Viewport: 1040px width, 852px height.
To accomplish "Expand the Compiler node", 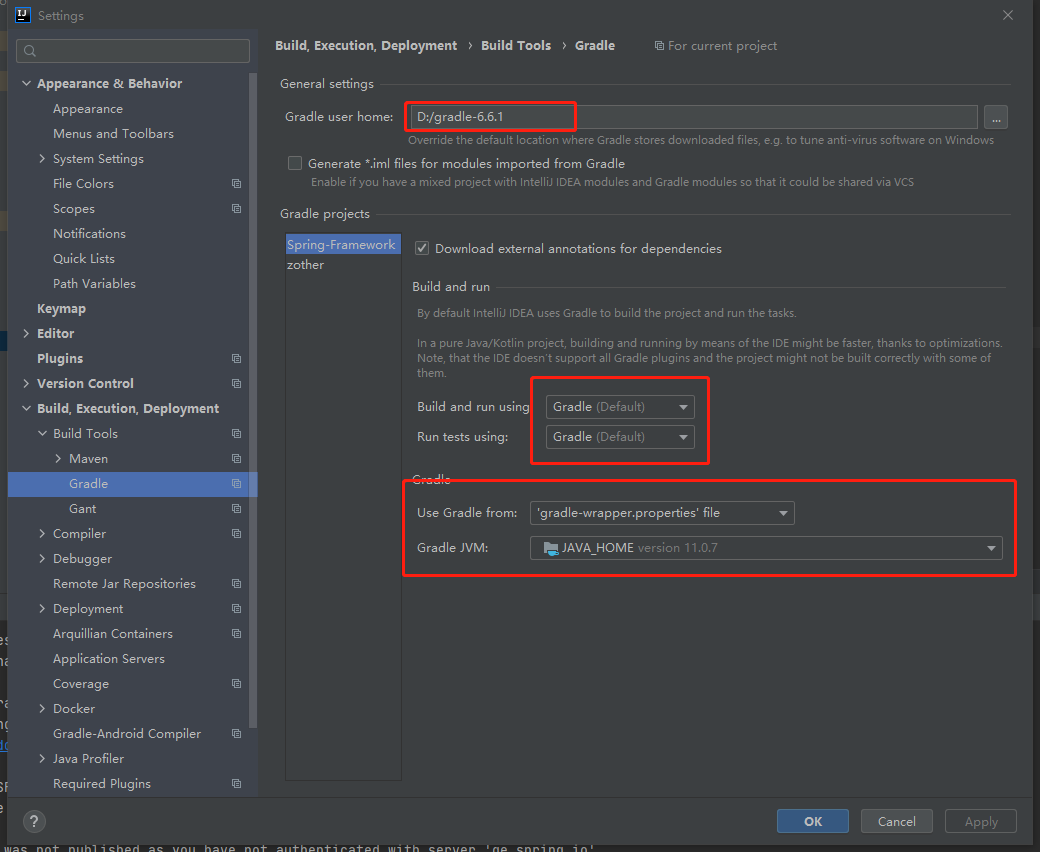I will 42,534.
